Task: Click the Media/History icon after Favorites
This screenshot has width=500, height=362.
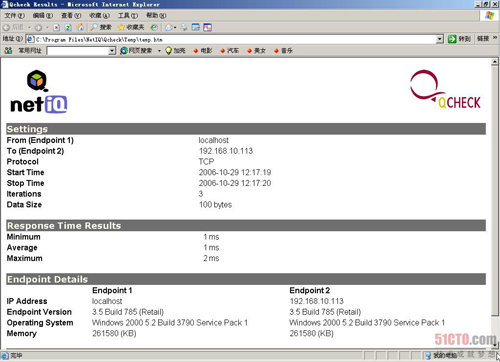Action: click(154, 27)
